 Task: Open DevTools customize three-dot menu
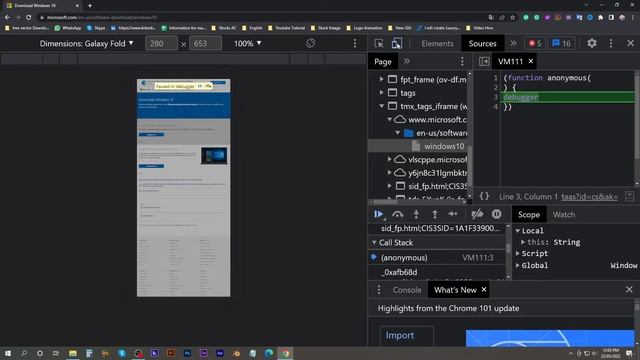click(x=611, y=43)
